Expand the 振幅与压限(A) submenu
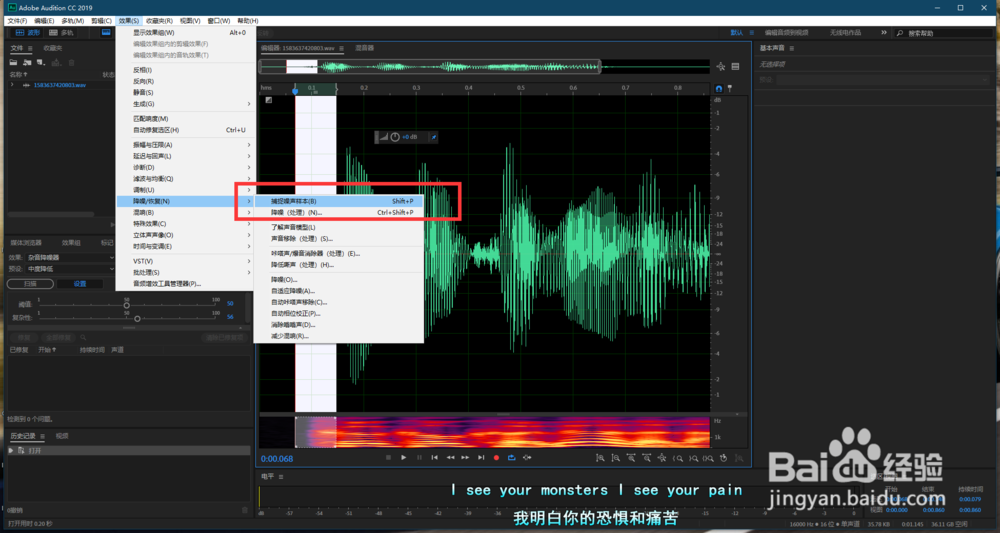 185,145
